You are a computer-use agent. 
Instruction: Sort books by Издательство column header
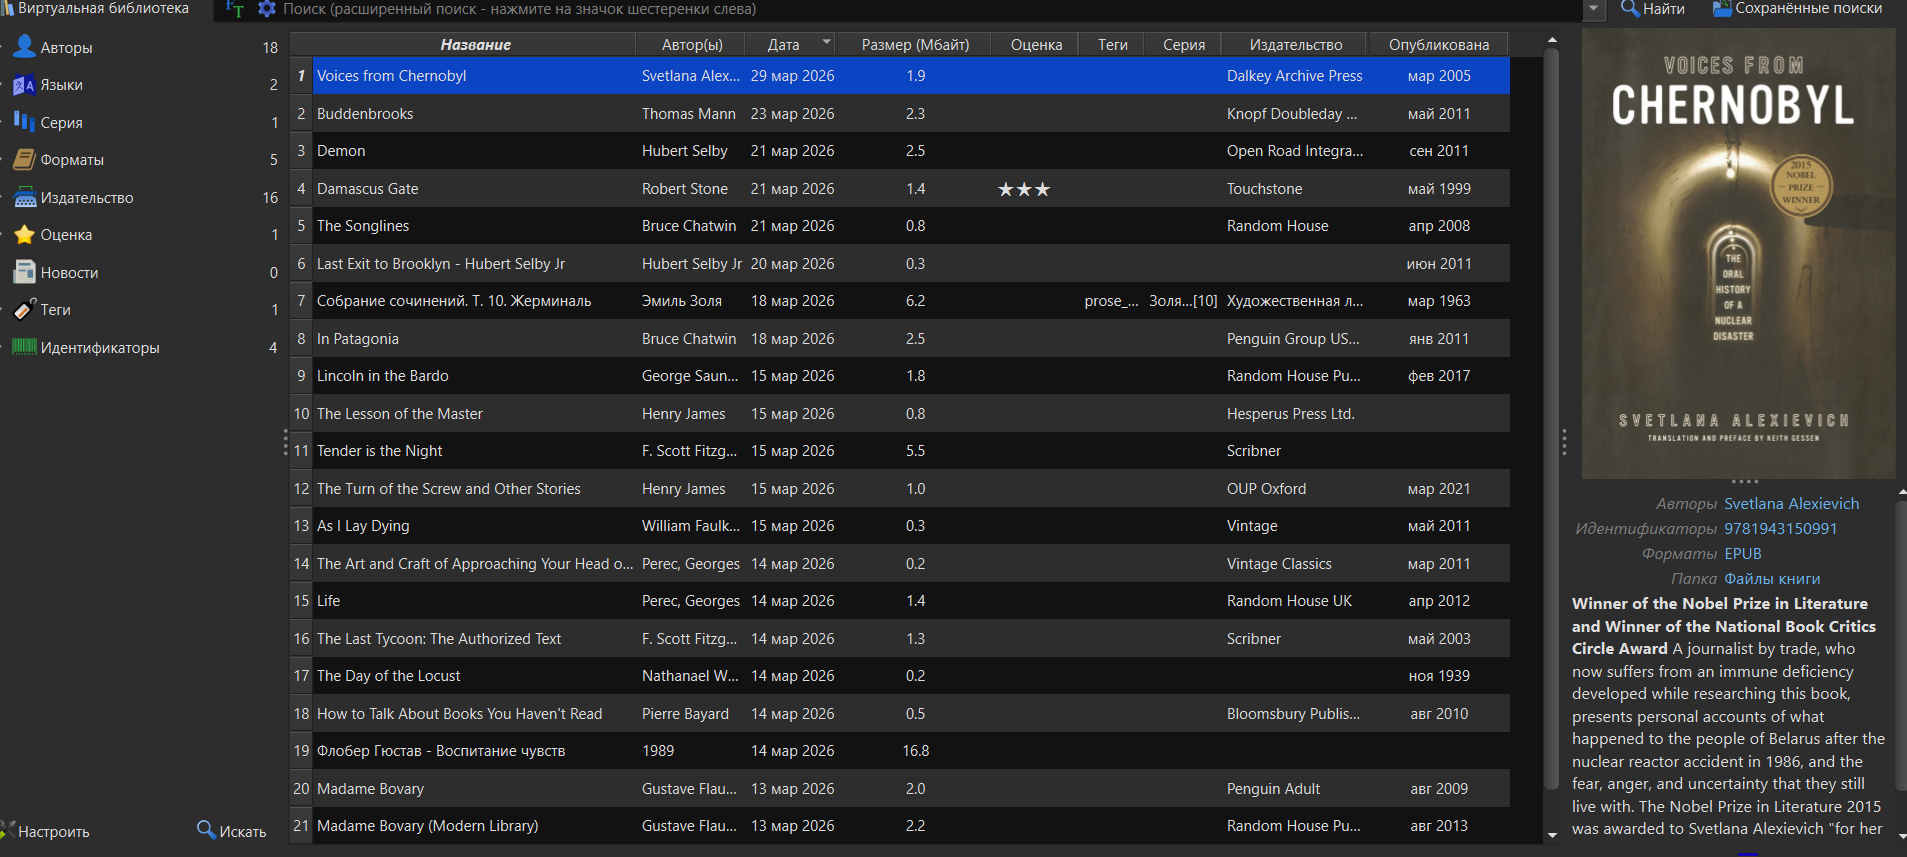pyautogui.click(x=1296, y=44)
